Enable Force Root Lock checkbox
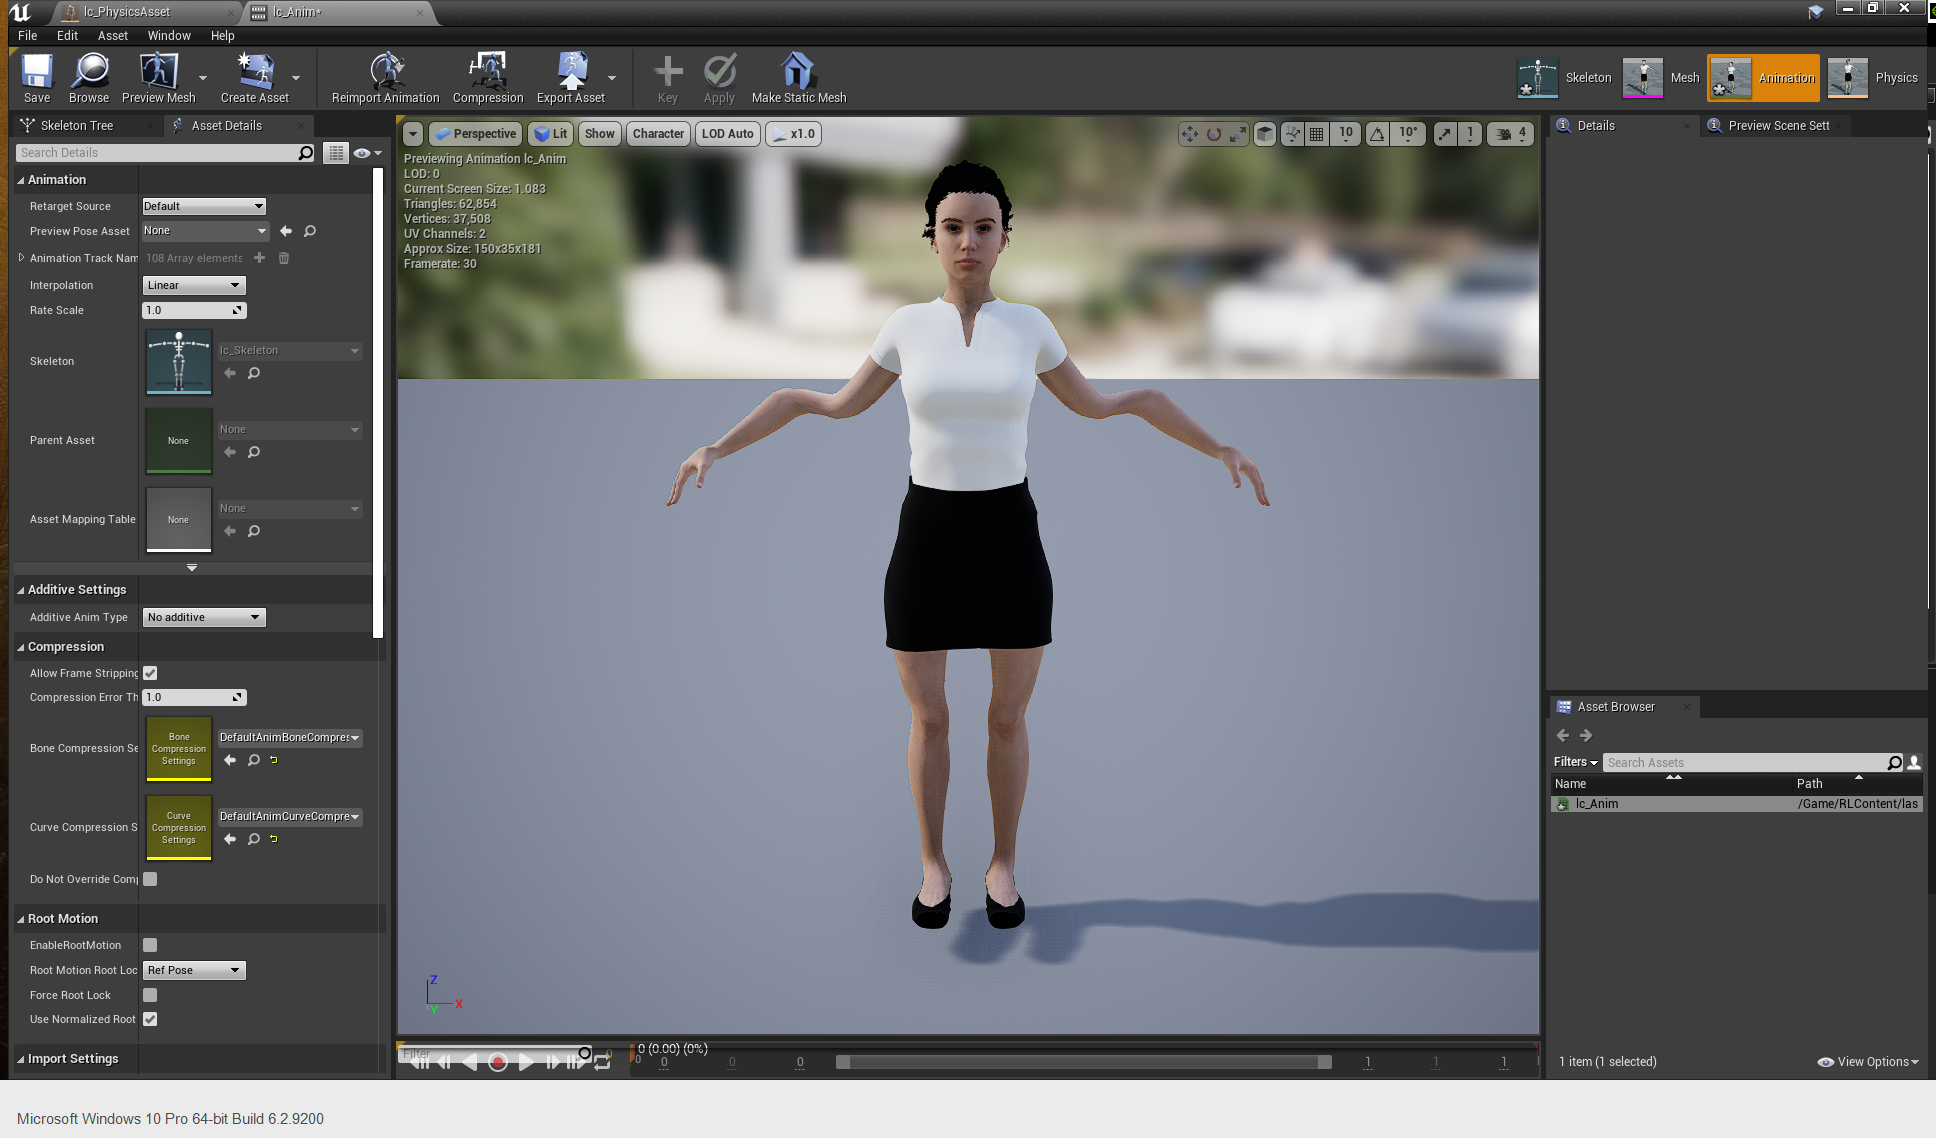This screenshot has width=1936, height=1138. point(150,995)
